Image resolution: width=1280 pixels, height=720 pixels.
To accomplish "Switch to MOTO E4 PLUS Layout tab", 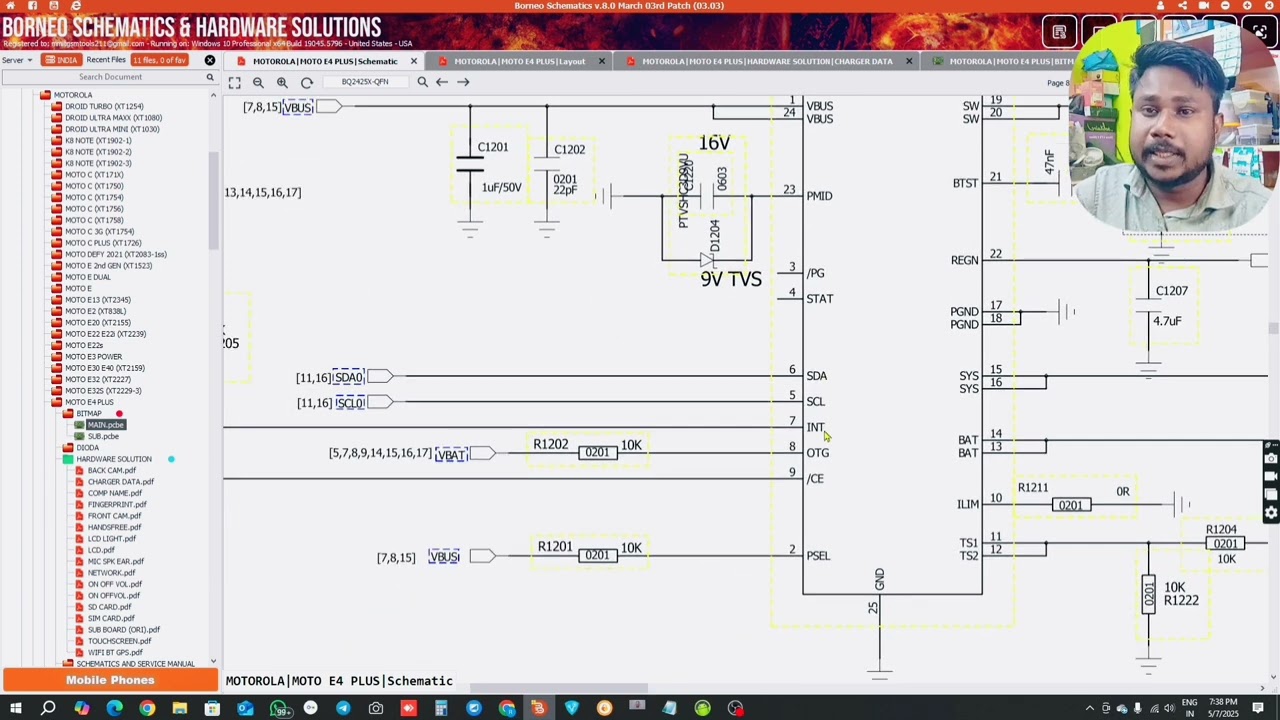I will point(519,61).
